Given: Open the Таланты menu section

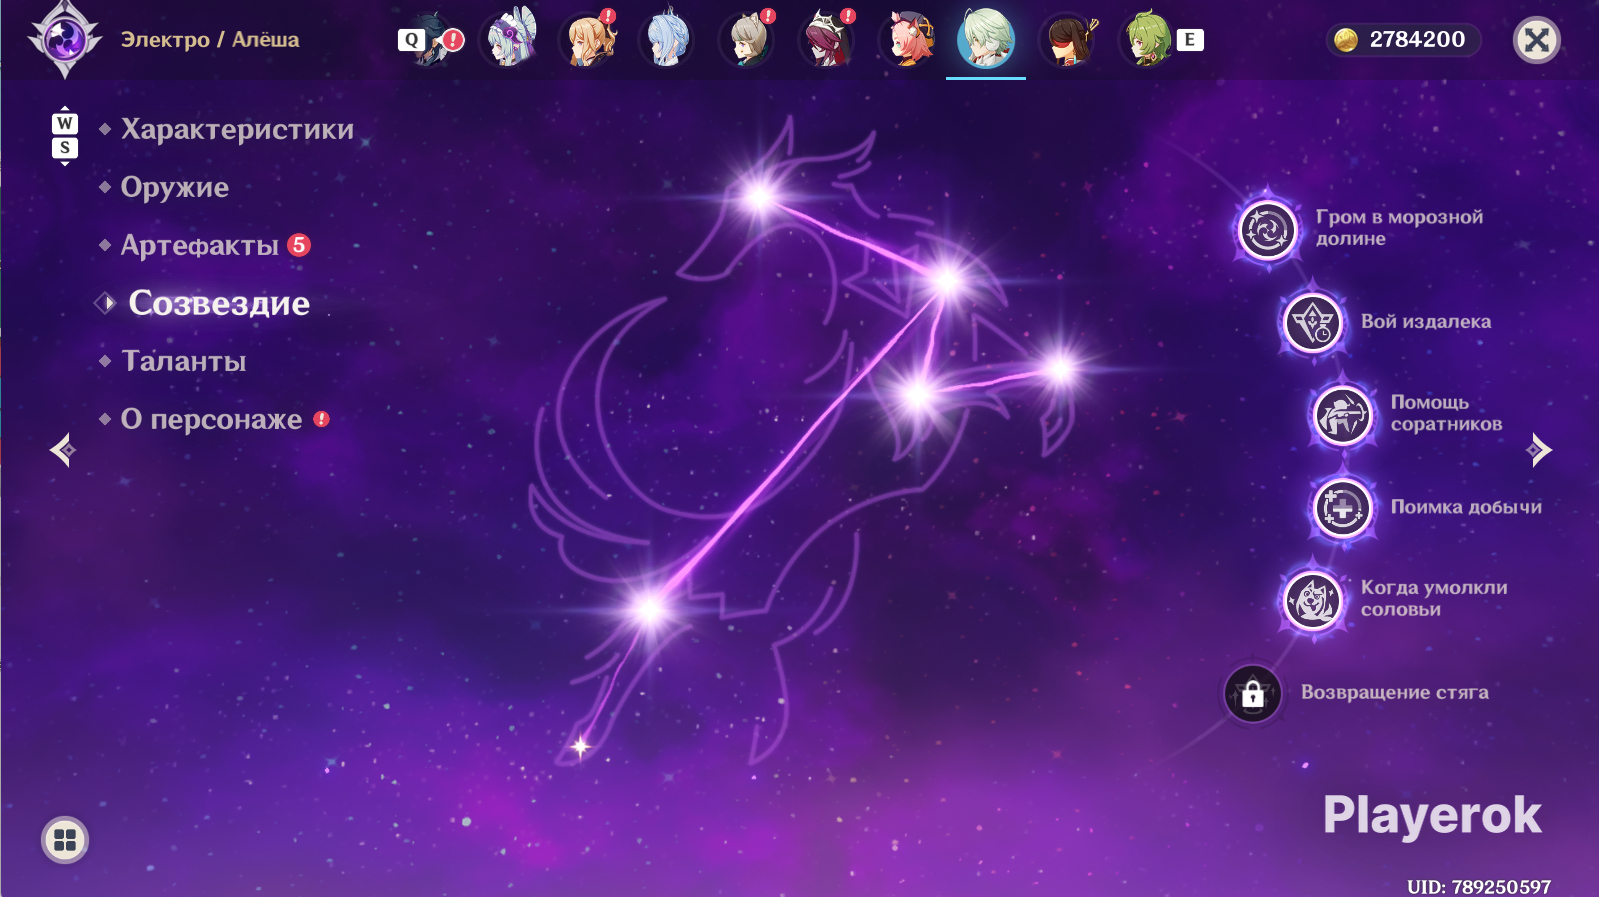Looking at the screenshot, I should pos(183,361).
